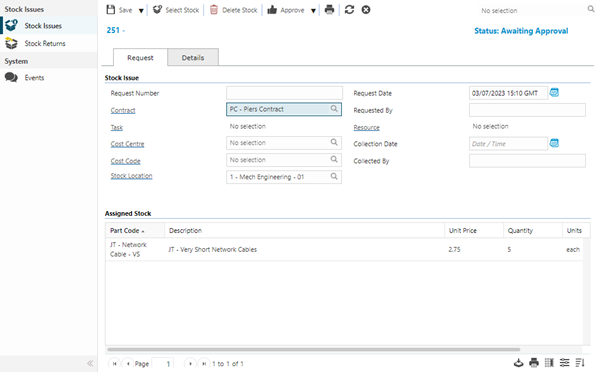This screenshot has width=600, height=372.
Task: Click the Quantity column header
Action: pyautogui.click(x=533, y=230)
